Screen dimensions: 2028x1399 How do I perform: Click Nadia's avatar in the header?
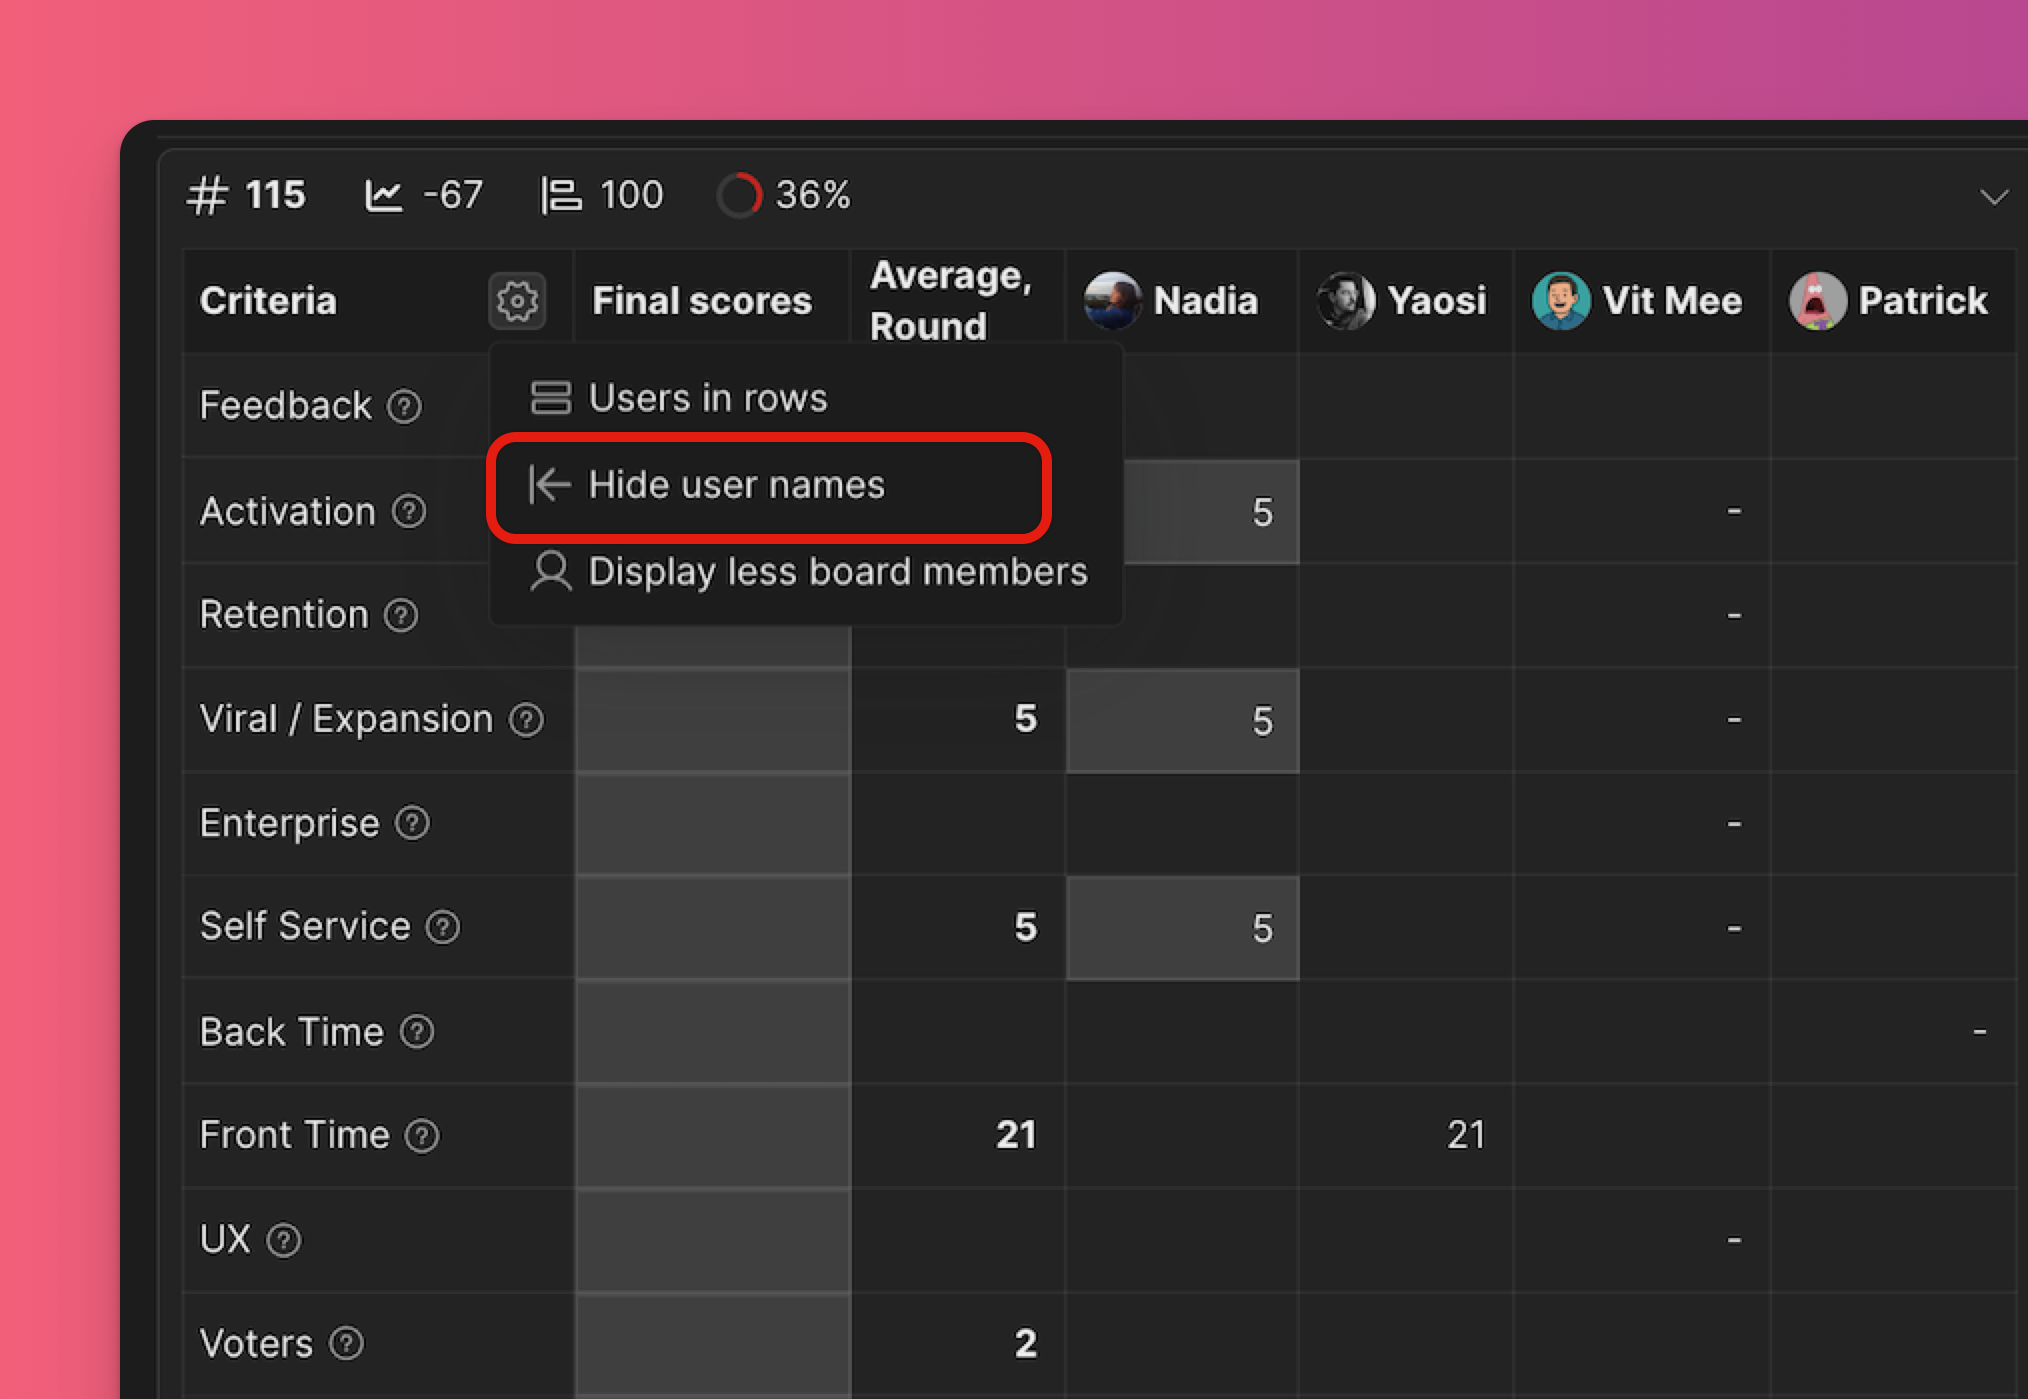pos(1113,301)
